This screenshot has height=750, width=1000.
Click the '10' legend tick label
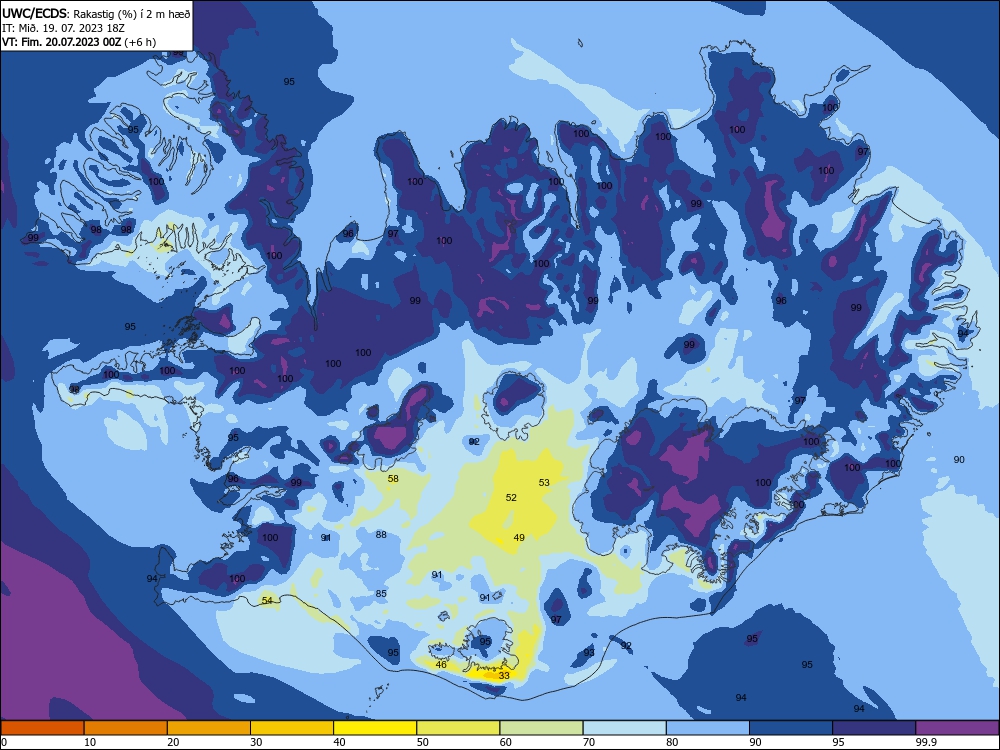[x=90, y=742]
